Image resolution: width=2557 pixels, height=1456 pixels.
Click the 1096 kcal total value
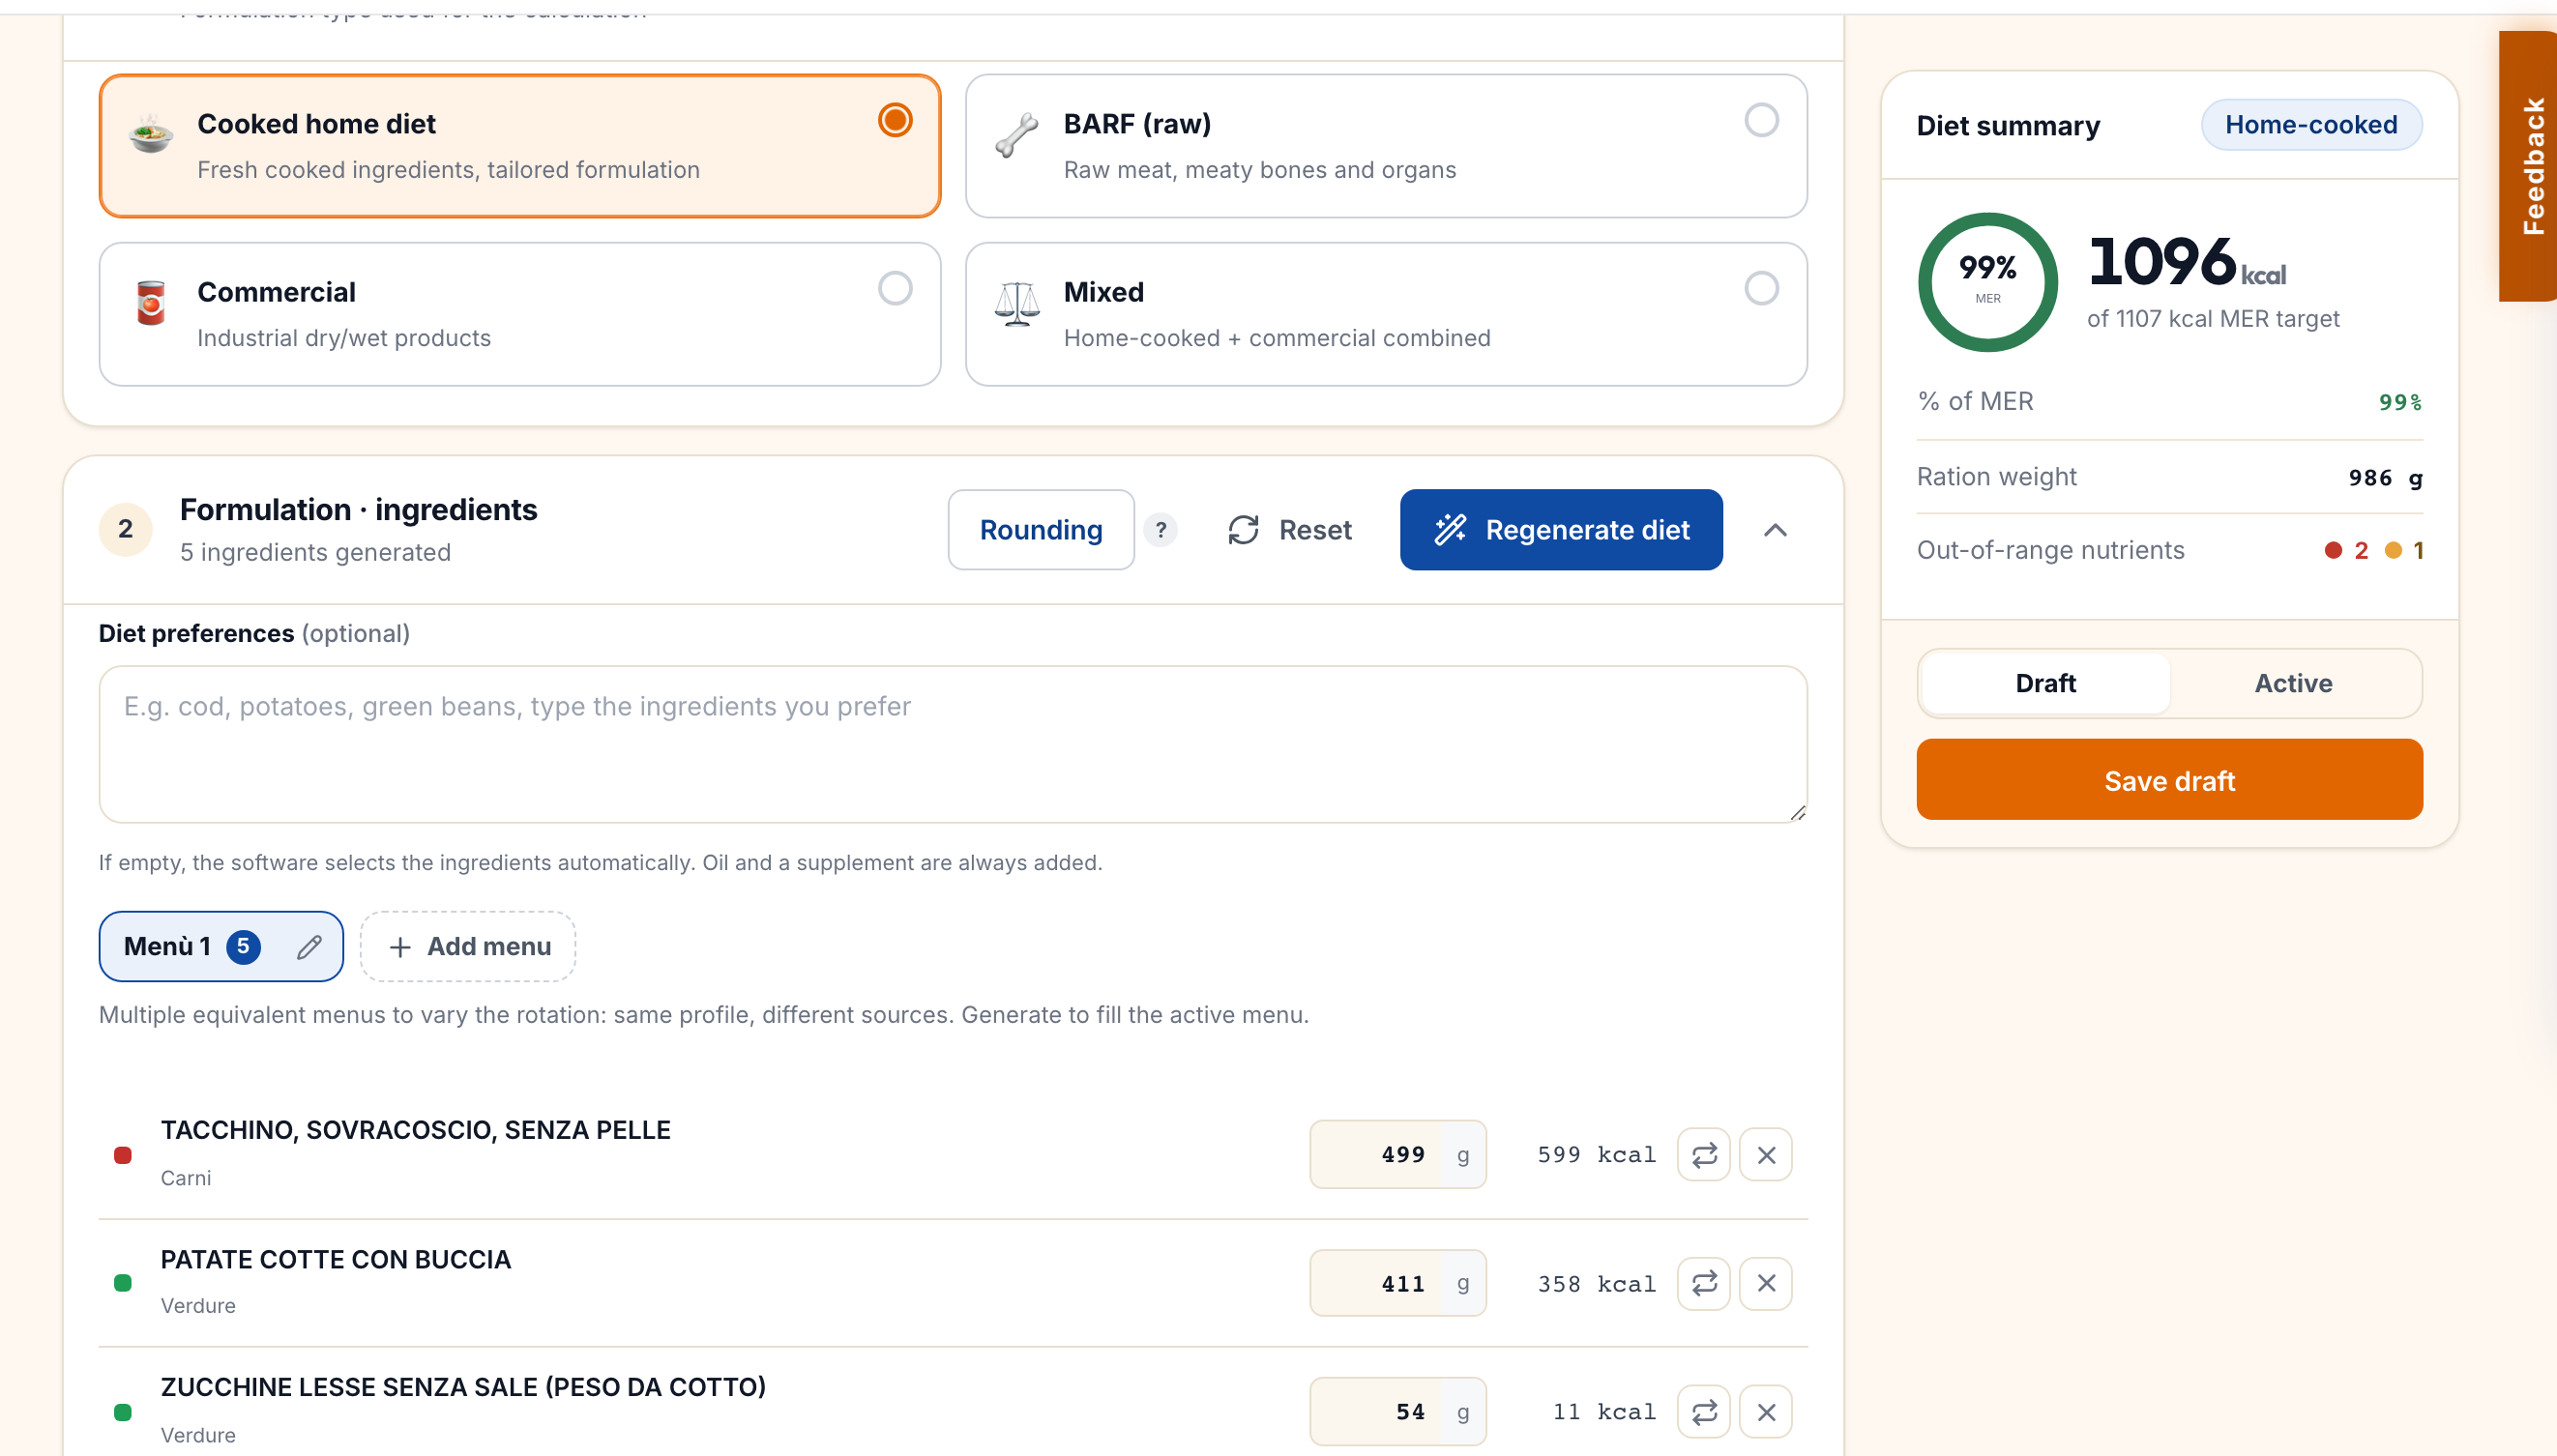2187,262
